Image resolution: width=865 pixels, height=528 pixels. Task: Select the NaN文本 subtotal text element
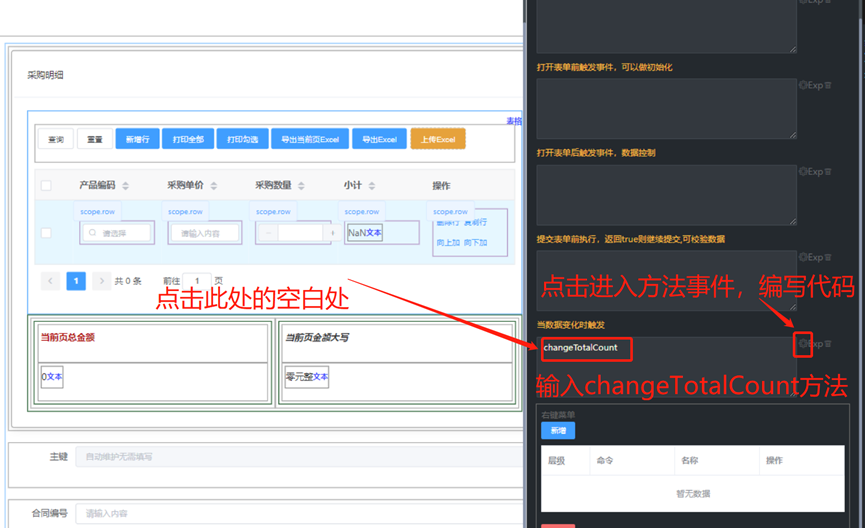365,233
